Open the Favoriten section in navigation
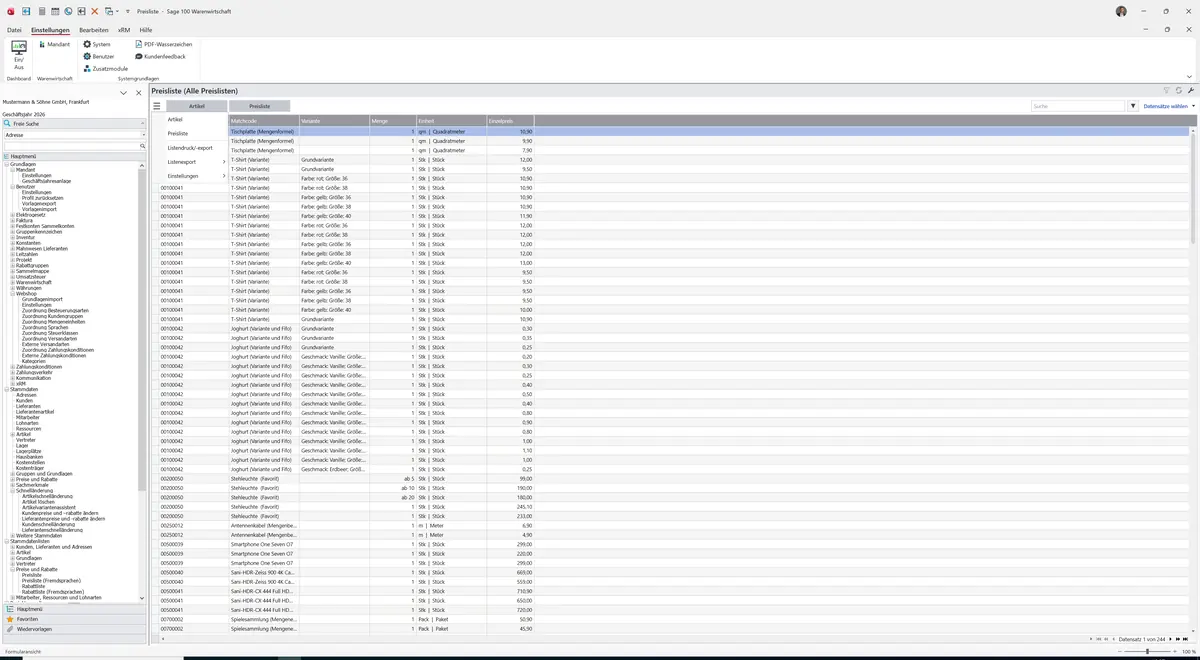Image resolution: width=1200 pixels, height=660 pixels. (73, 619)
